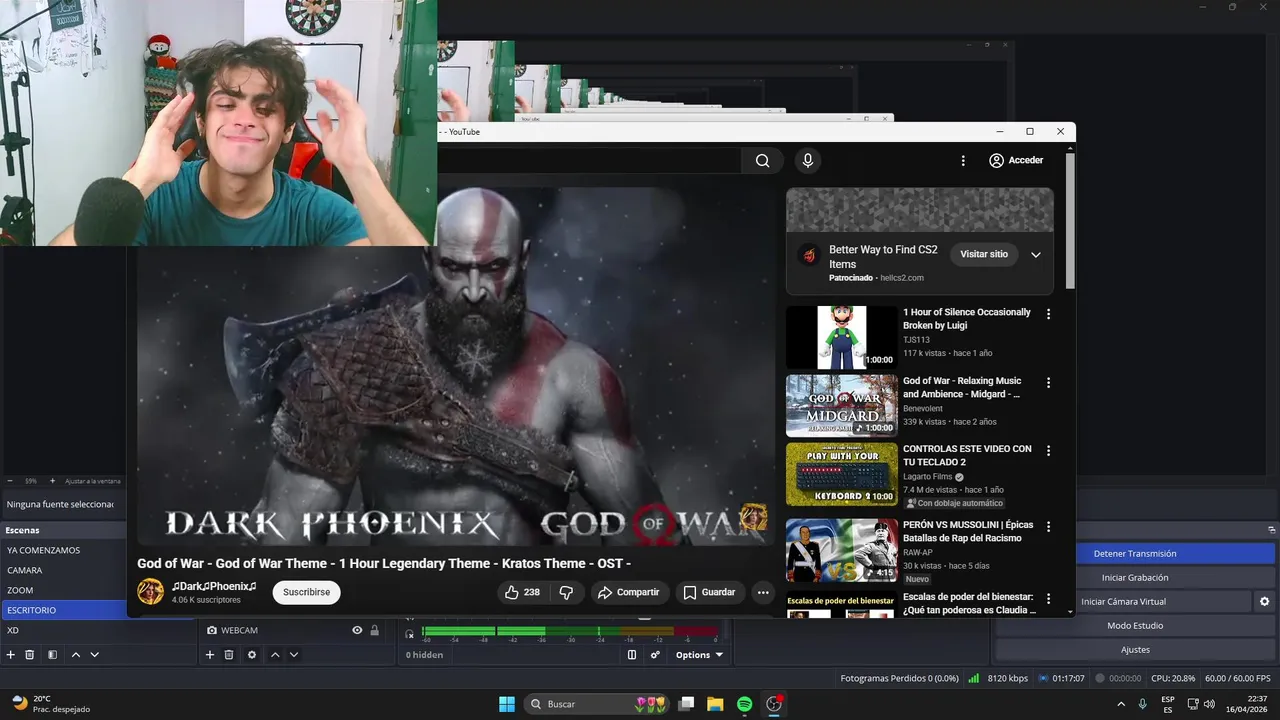Add a new scene in OBS Escenas panel
1280x720 pixels.
[x=11, y=655]
